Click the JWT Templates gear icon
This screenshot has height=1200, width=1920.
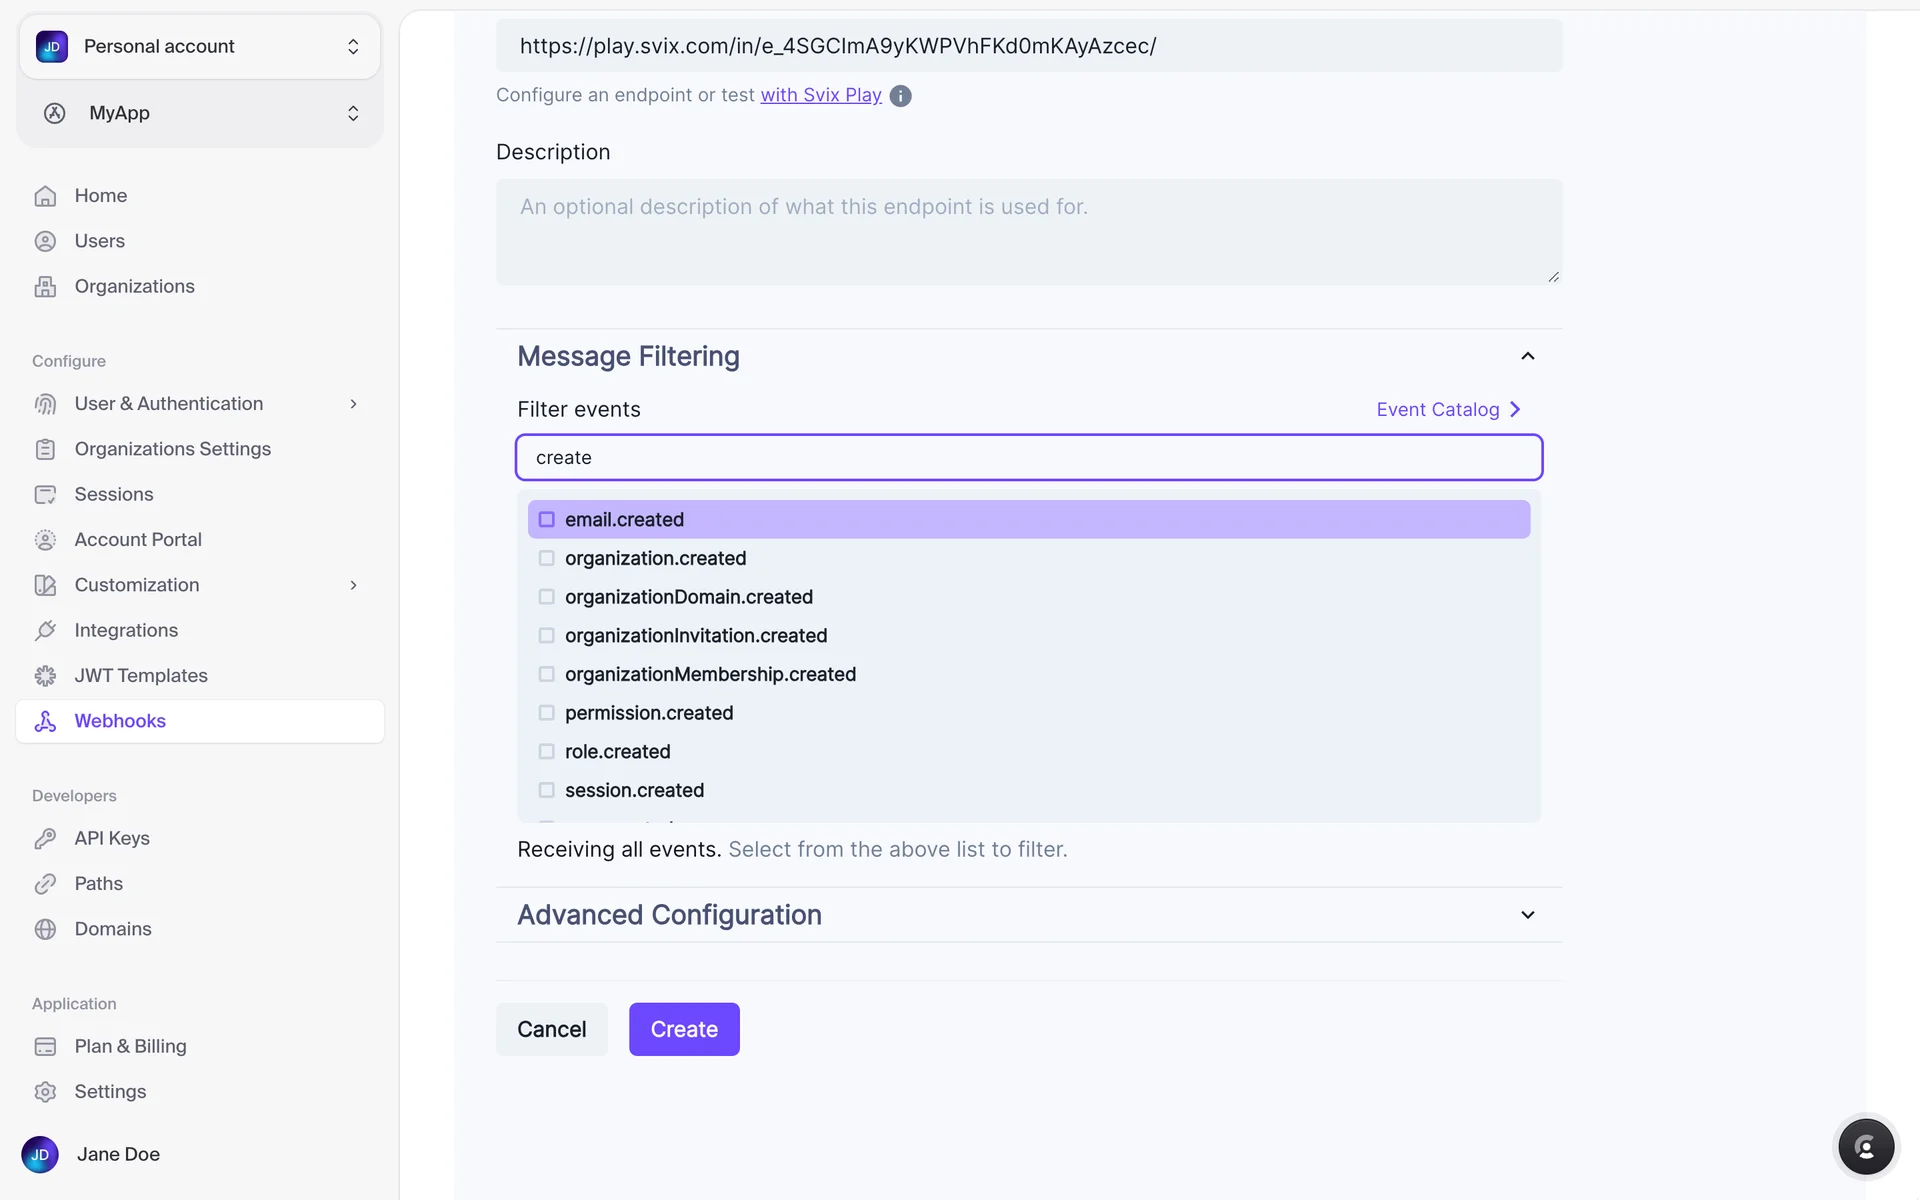(45, 676)
